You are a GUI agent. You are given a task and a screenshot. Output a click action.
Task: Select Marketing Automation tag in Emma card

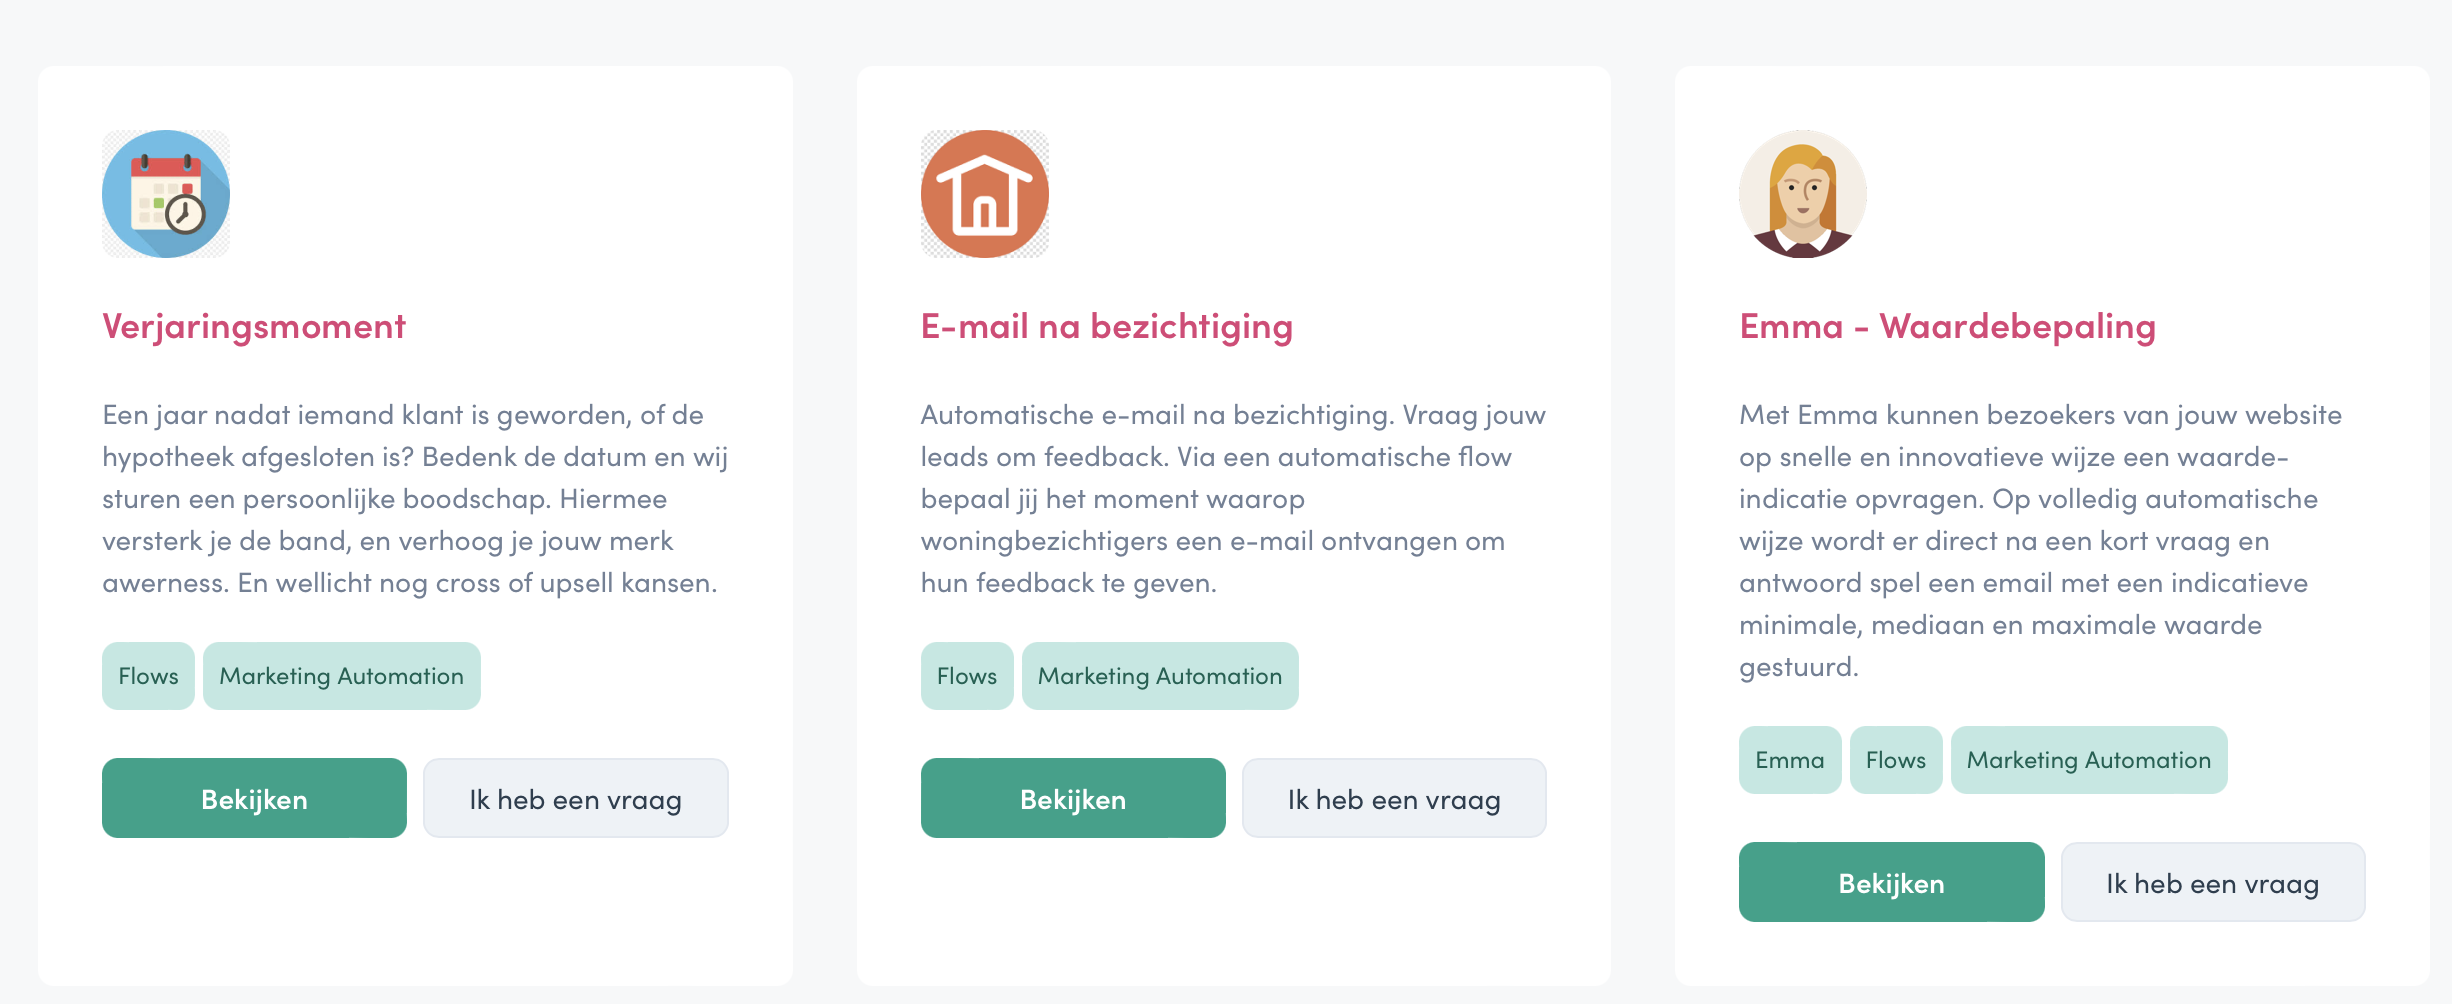[x=2089, y=760]
